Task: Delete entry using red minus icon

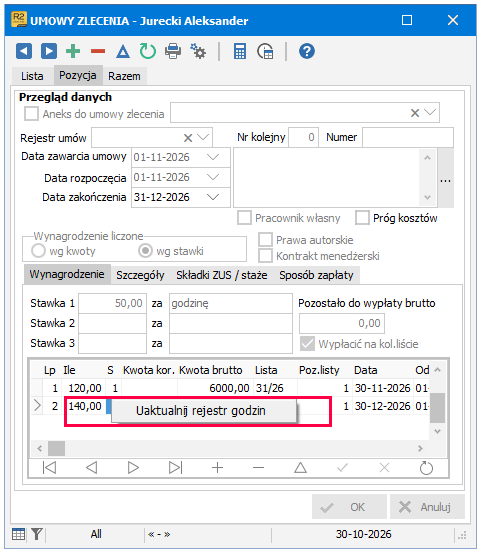Action: (98, 51)
